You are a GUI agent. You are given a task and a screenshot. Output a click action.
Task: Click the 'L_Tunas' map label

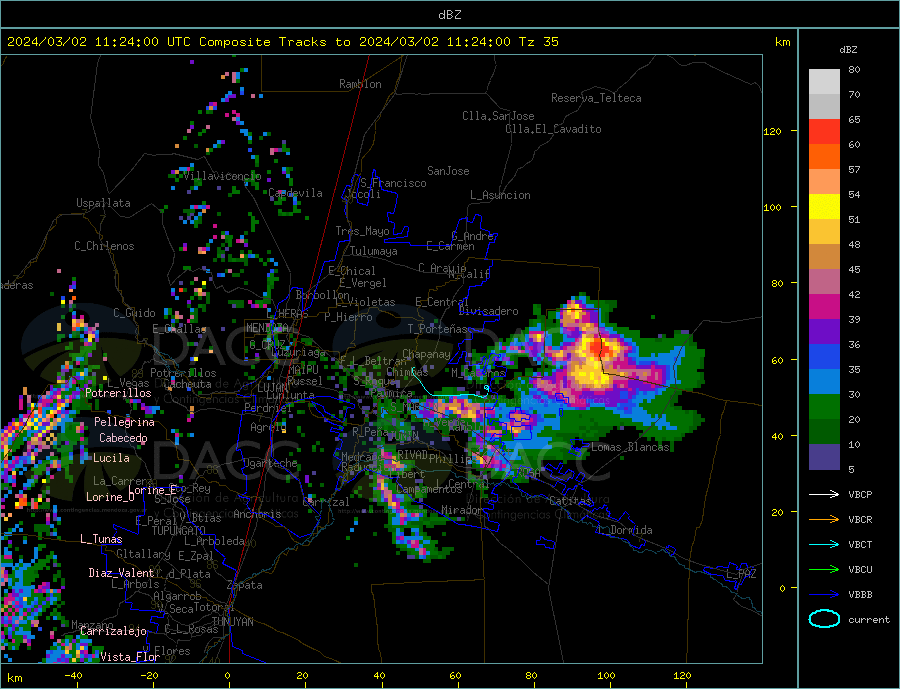(x=101, y=539)
